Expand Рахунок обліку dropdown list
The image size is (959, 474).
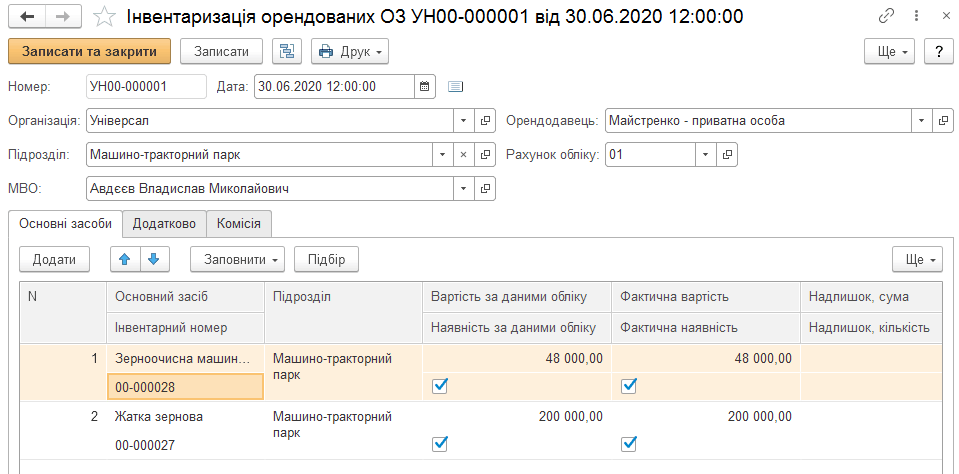tap(706, 155)
